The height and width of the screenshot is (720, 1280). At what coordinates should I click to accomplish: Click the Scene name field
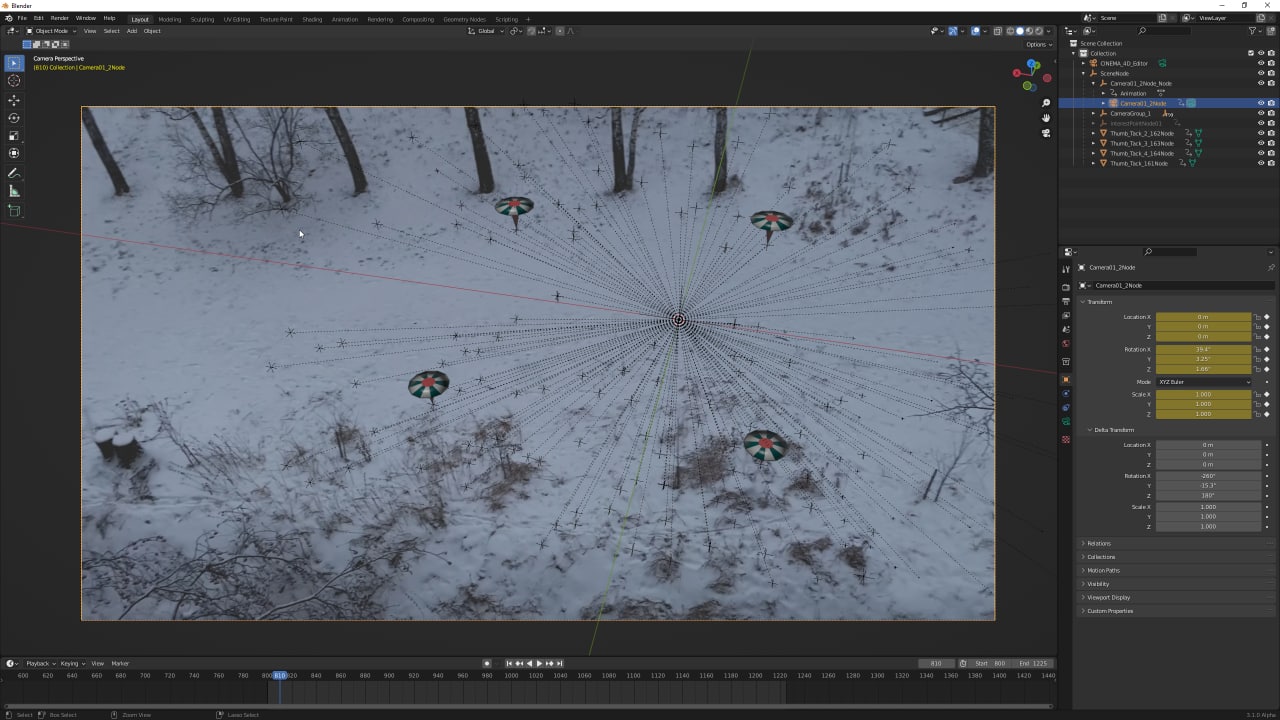point(1127,18)
